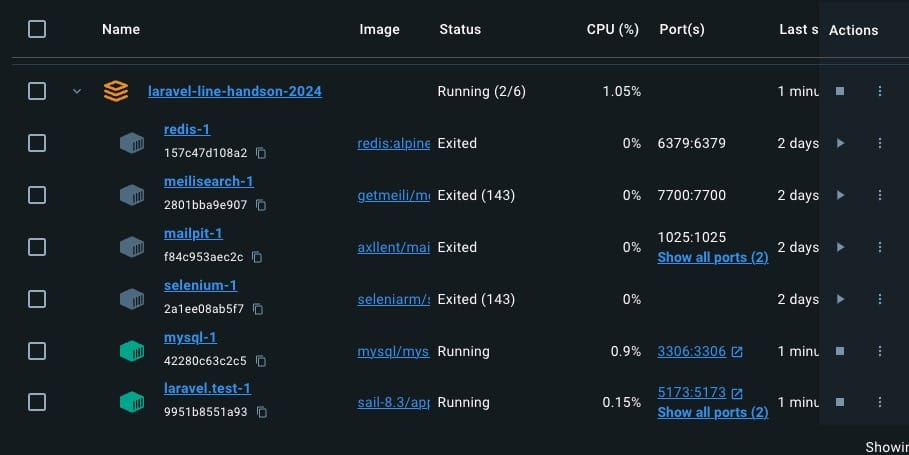The image size is (909, 455).
Task: Click the redis-1 grey container icon
Action: click(132, 143)
